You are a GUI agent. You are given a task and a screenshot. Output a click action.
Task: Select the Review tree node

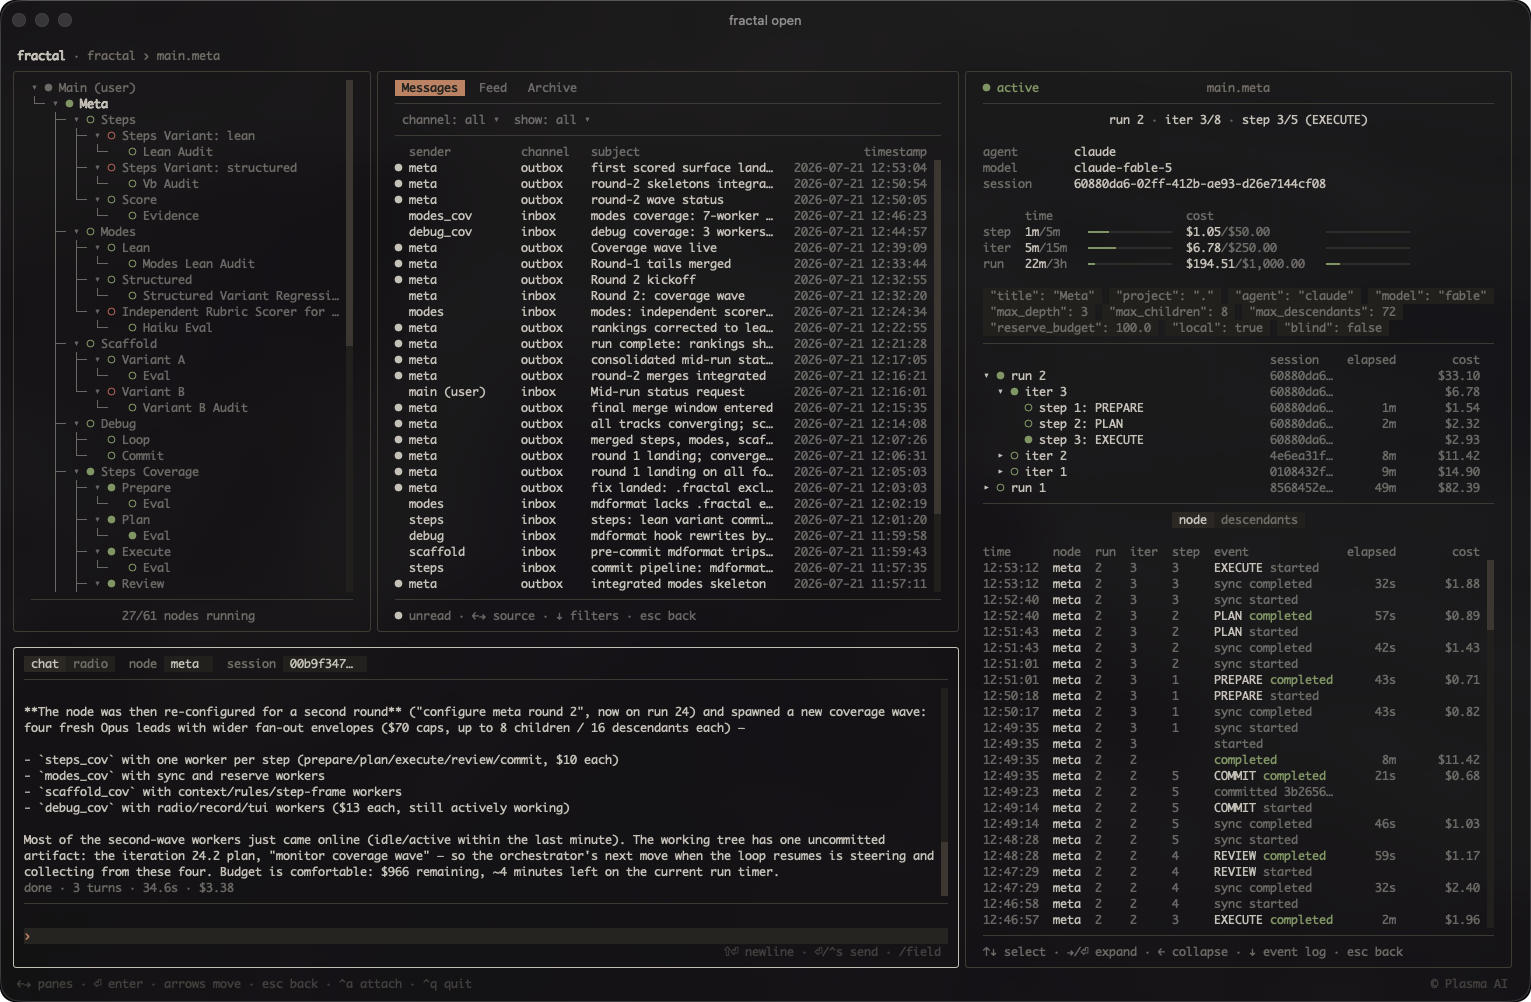(142, 584)
